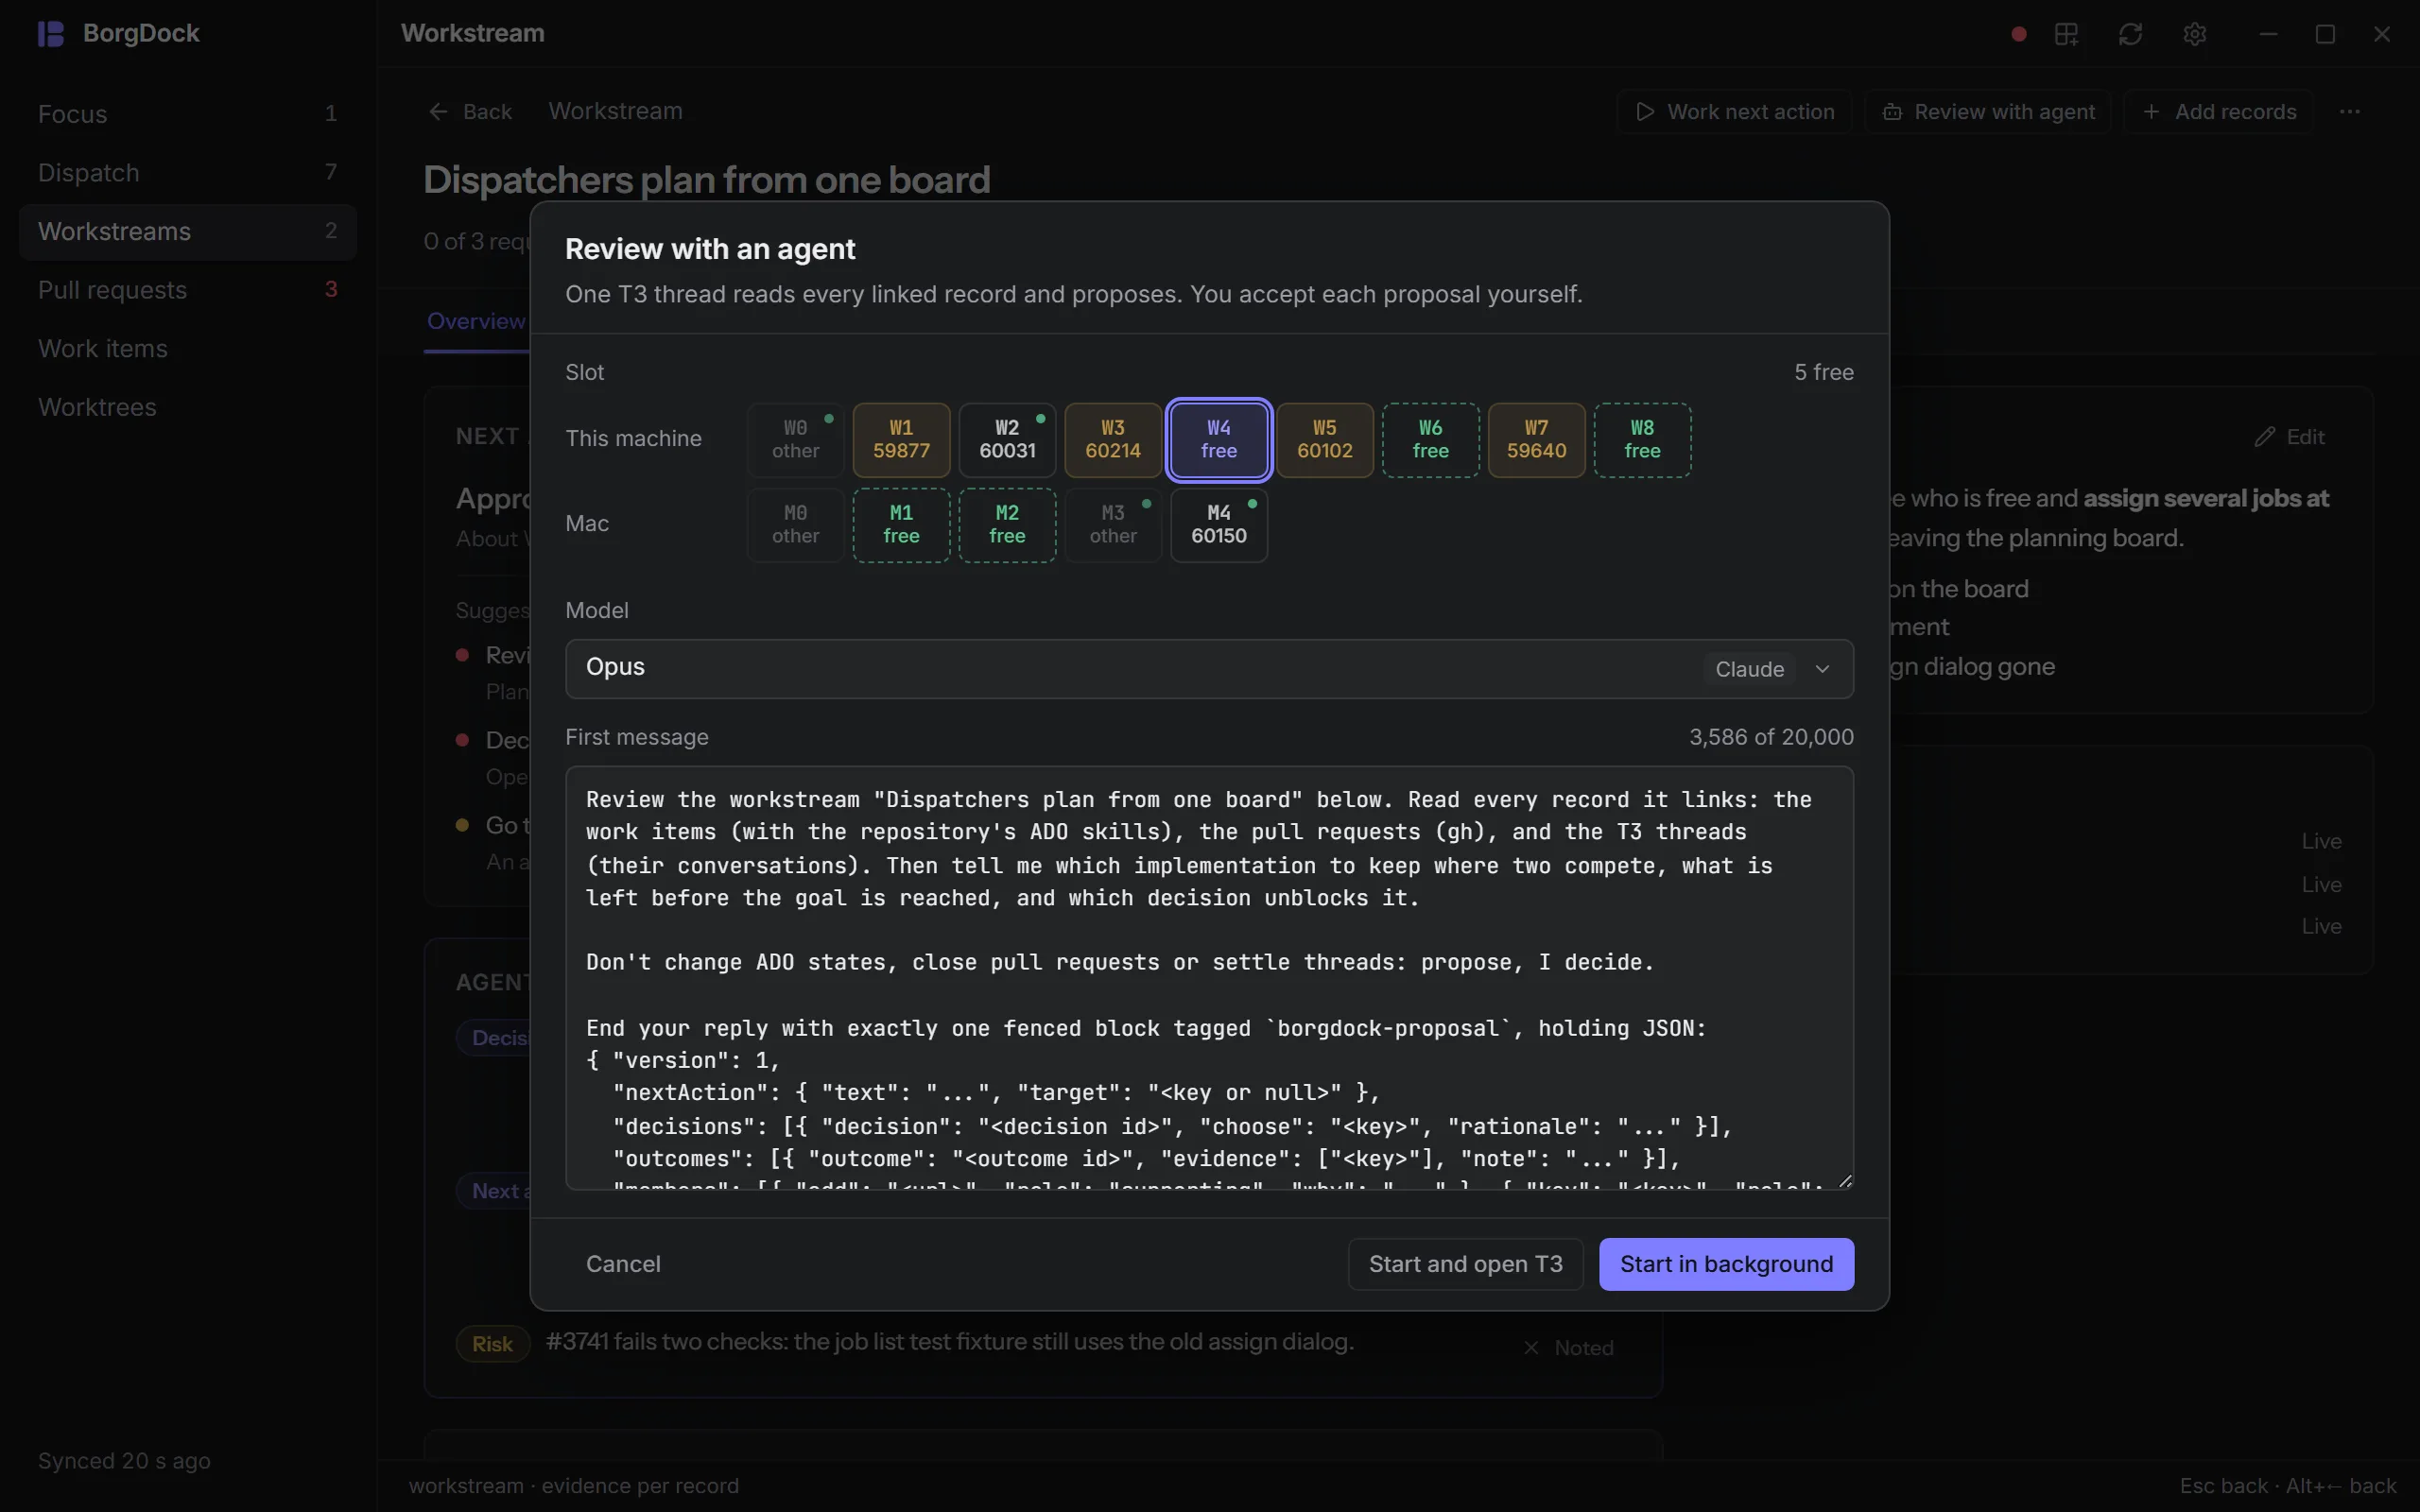Select Mac slot M3 other
2420x1512 pixels.
tap(1113, 525)
